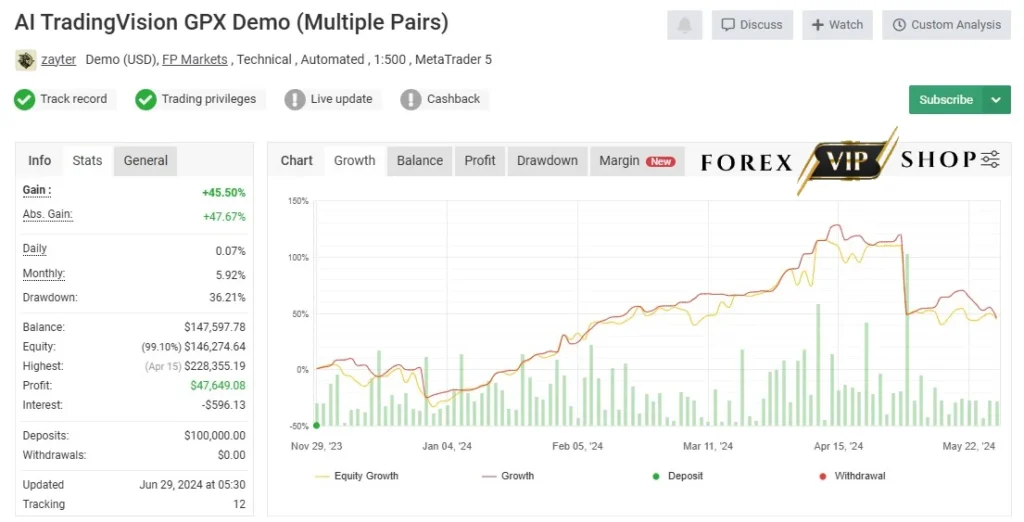Click Trading privileges verified checkmark icon
The width and height of the screenshot is (1024, 522).
point(146,99)
